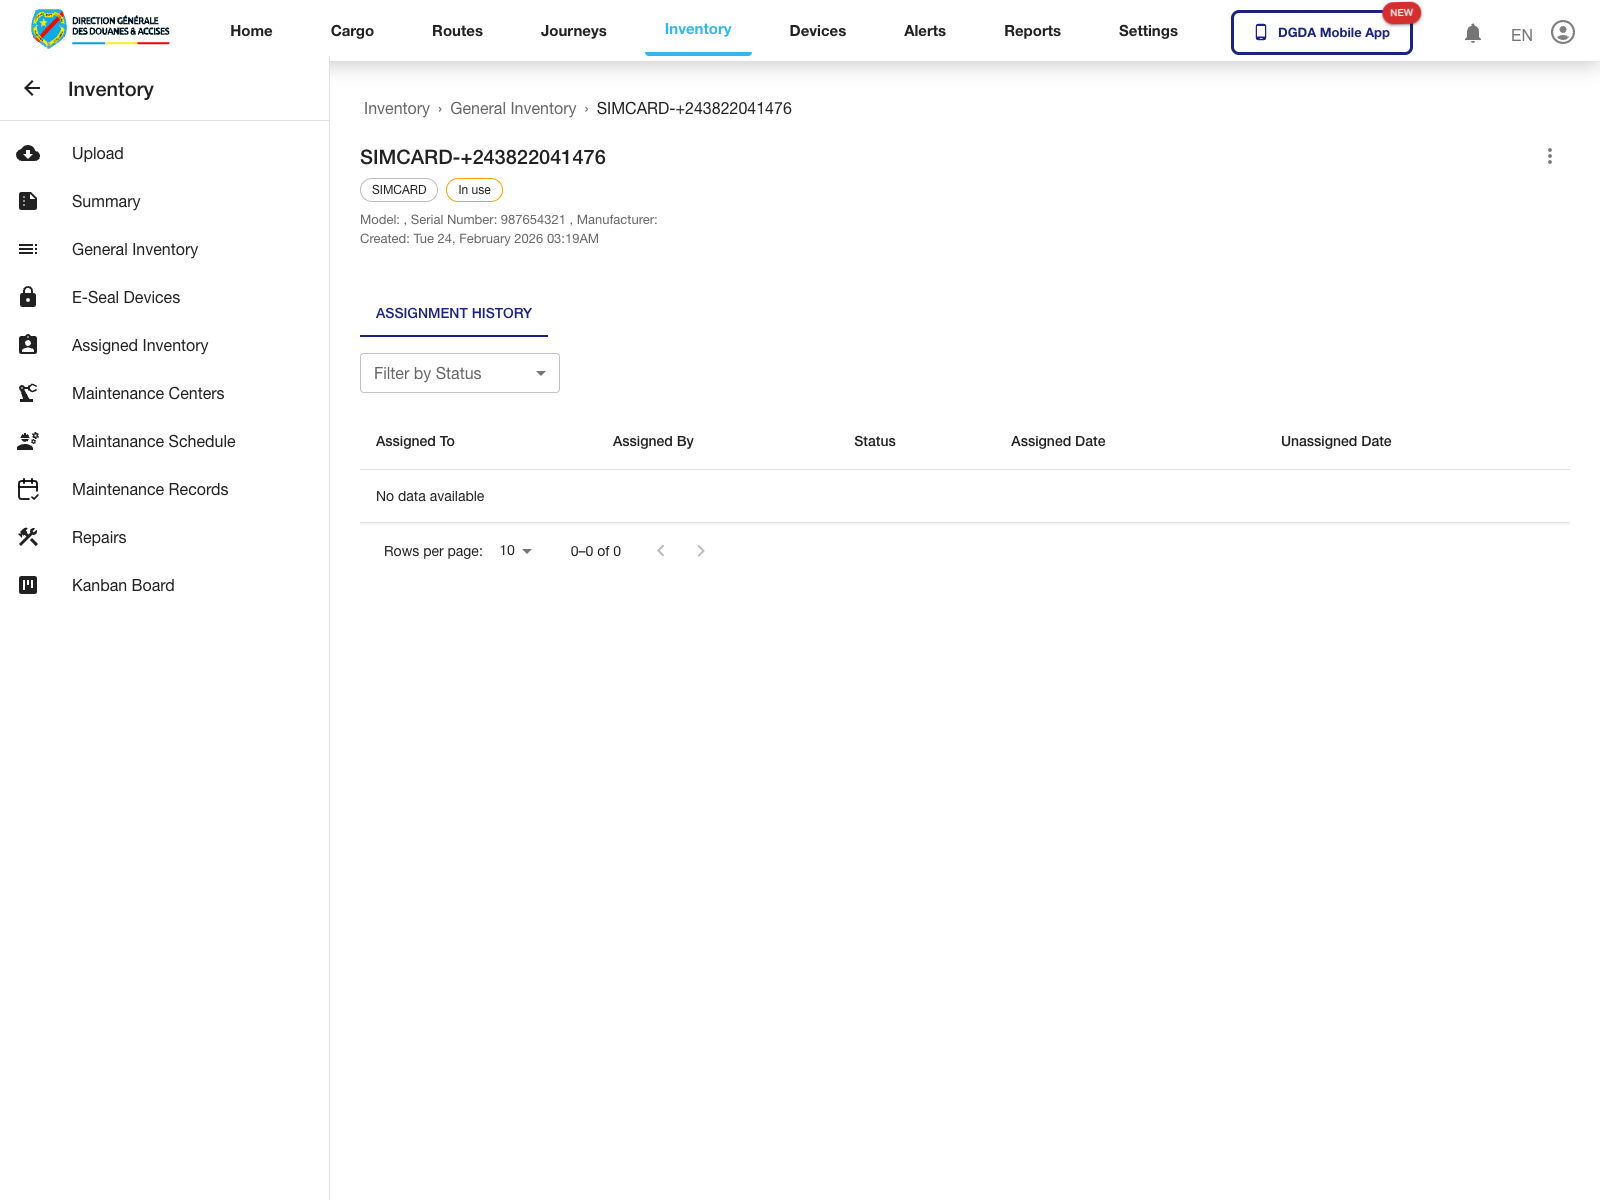Click the Upload cloud icon

coord(28,153)
